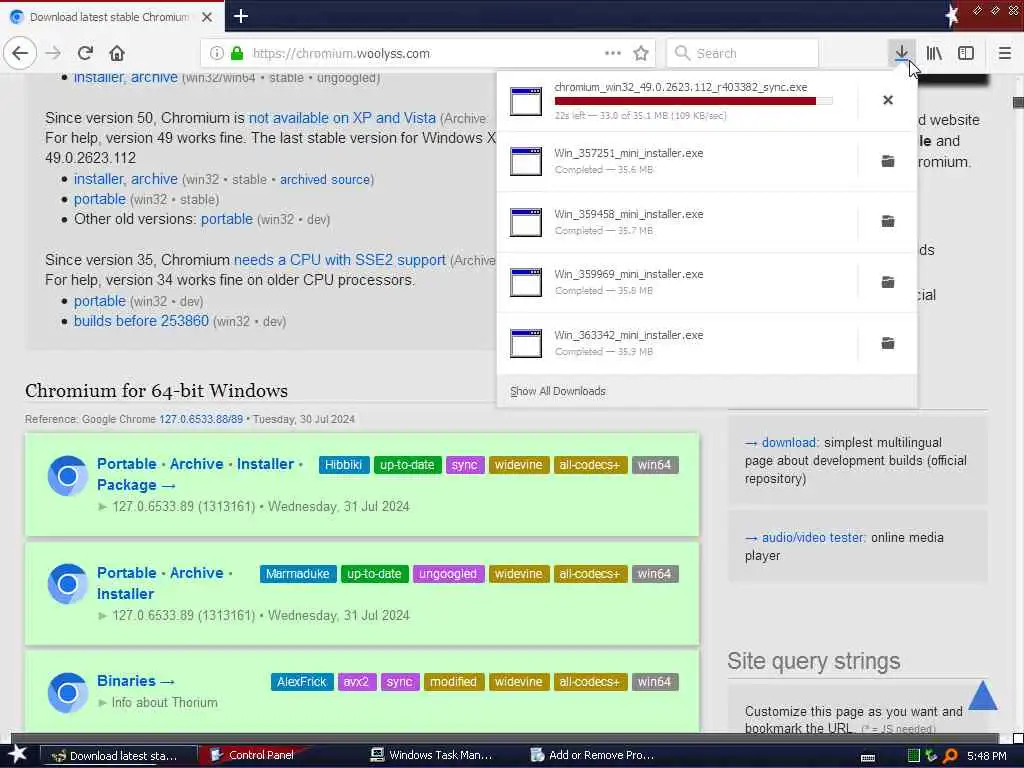
Task: Open downloaded file Win_359969_mini_installer.exe
Action: [x=677, y=283]
